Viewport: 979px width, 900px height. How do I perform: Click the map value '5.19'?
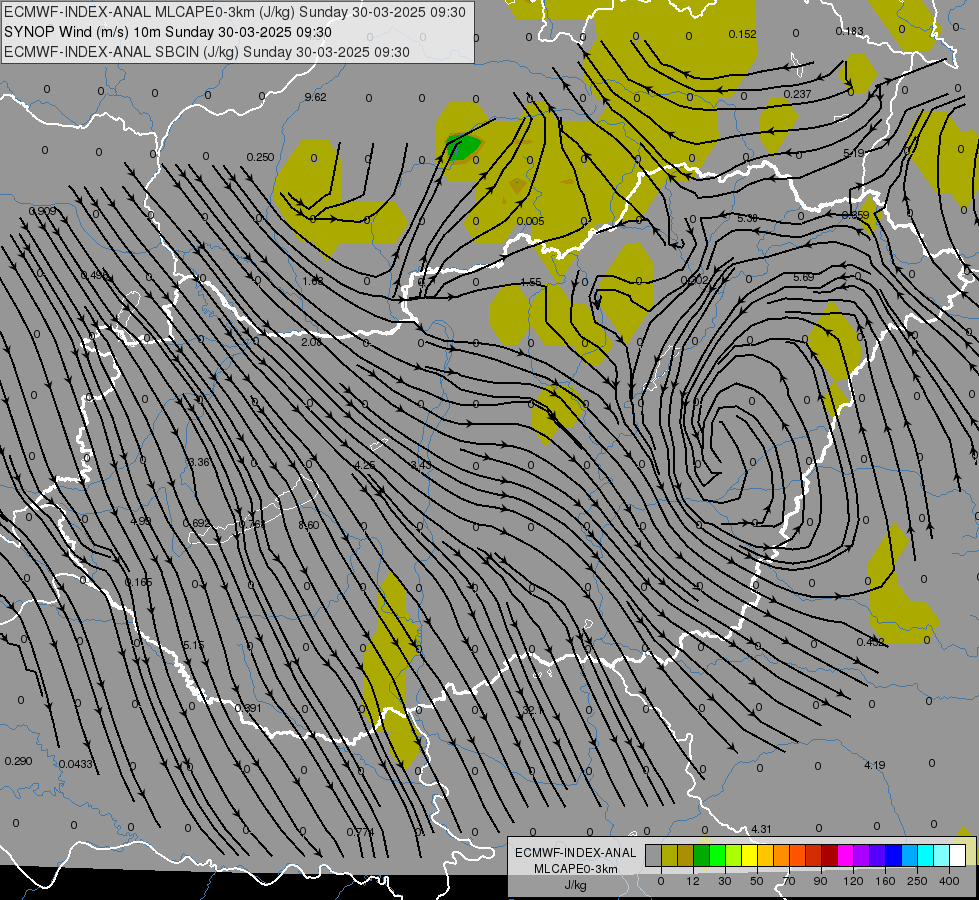[854, 153]
